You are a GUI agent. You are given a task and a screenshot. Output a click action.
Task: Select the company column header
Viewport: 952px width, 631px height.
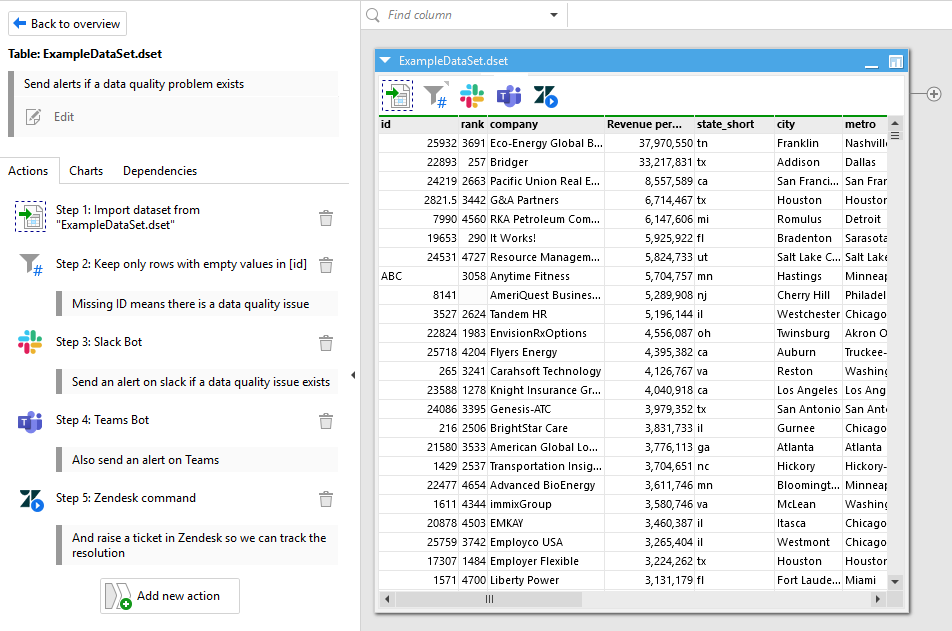[x=546, y=124]
